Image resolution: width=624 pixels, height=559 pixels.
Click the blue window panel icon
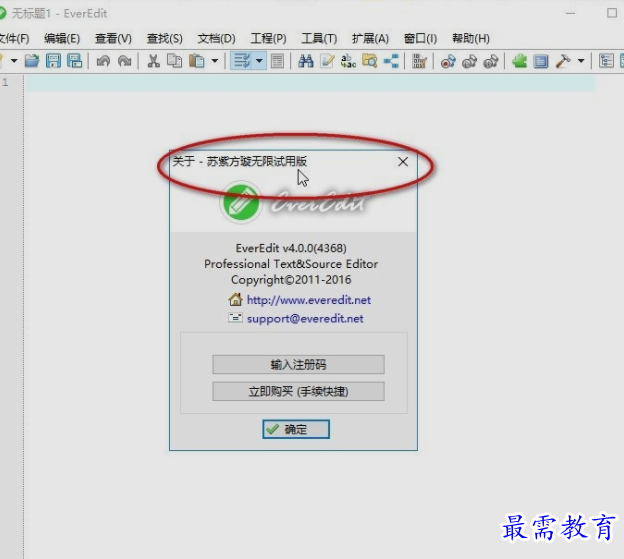(541, 61)
